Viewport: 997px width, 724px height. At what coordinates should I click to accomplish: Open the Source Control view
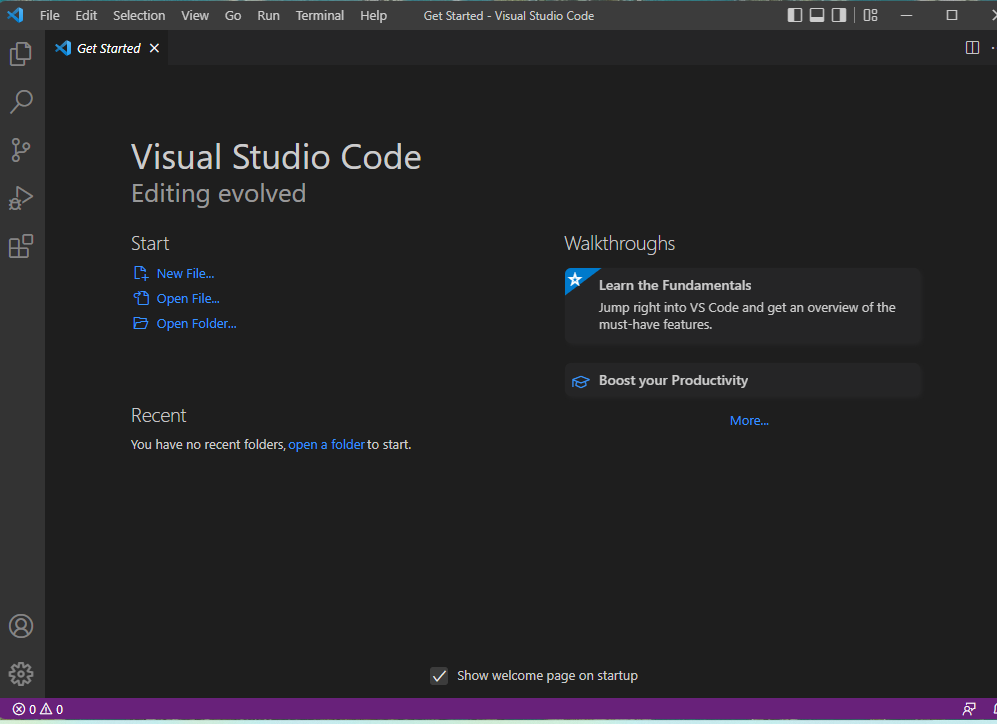(21, 150)
